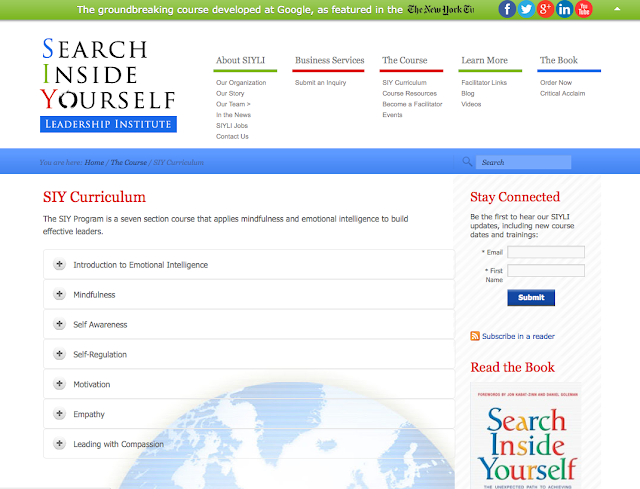Screen dimensions: 640x489
Task: Expand Introduction to Emotional Intelligence section
Action: [249, 265]
